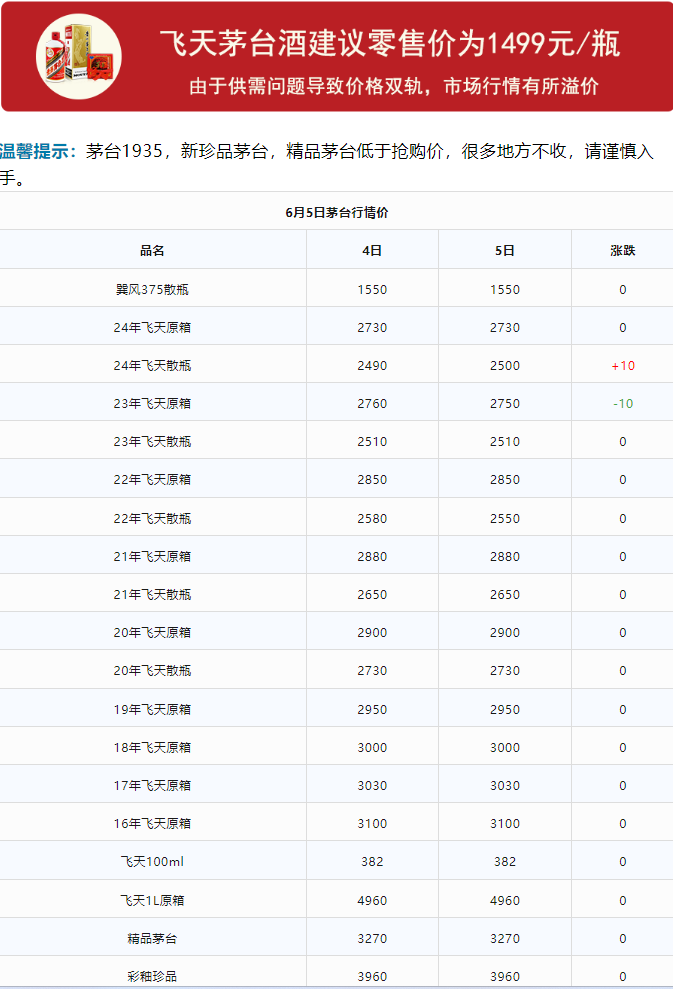Click the 5日 column header
The width and height of the screenshot is (673, 989).
(505, 250)
